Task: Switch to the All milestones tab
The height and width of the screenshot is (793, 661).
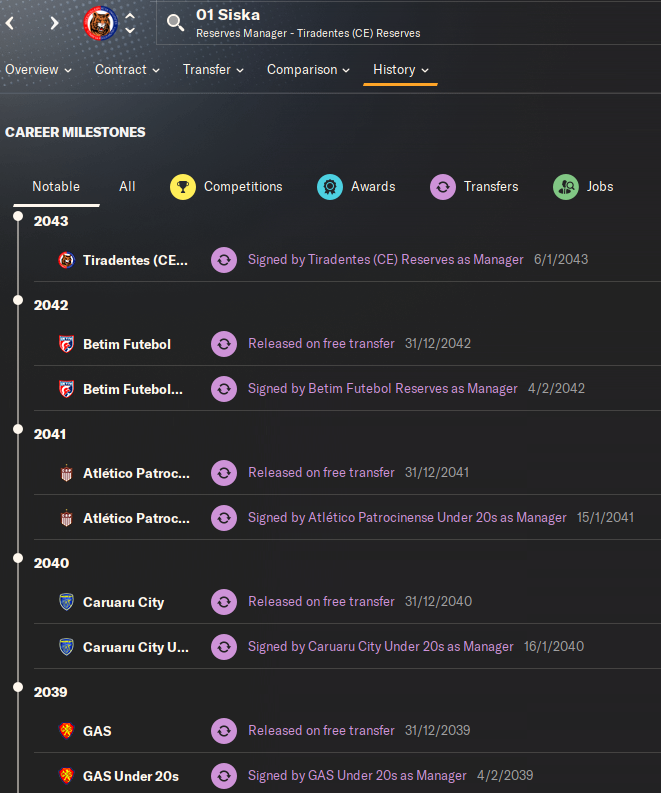Action: point(127,186)
